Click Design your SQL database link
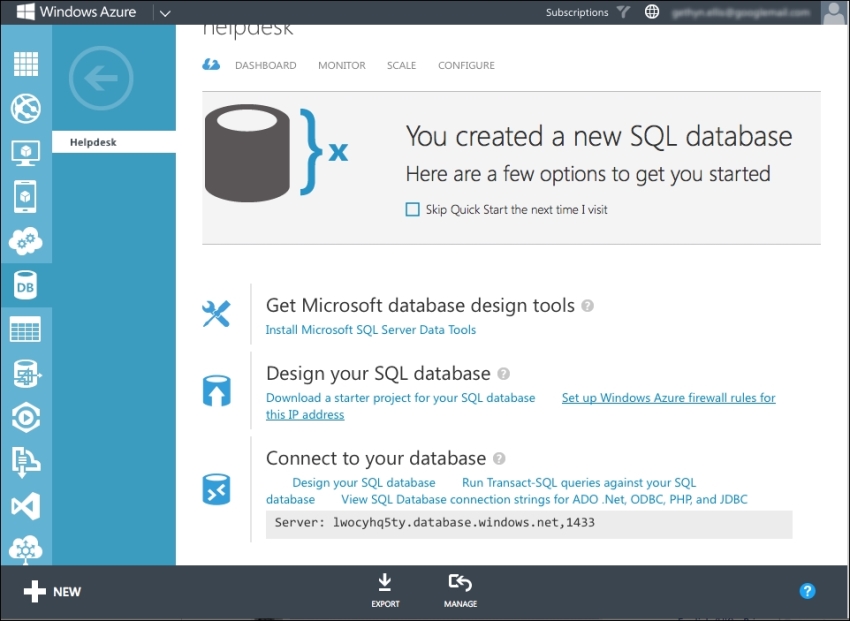Screen dimensions: 850x621 coord(364,483)
